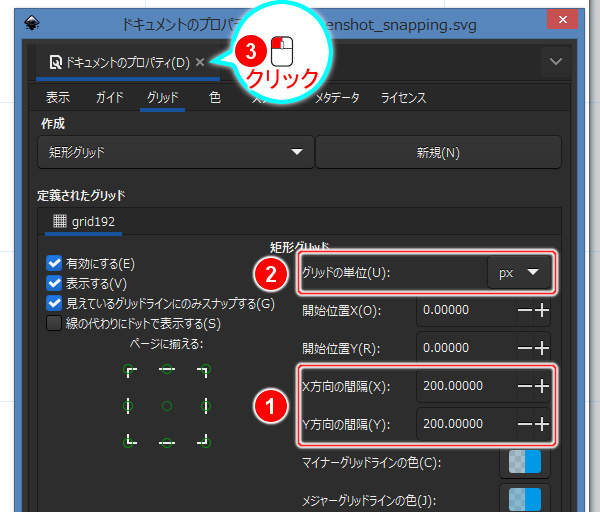Open the 色 tab
The image size is (600, 512).
(215, 98)
